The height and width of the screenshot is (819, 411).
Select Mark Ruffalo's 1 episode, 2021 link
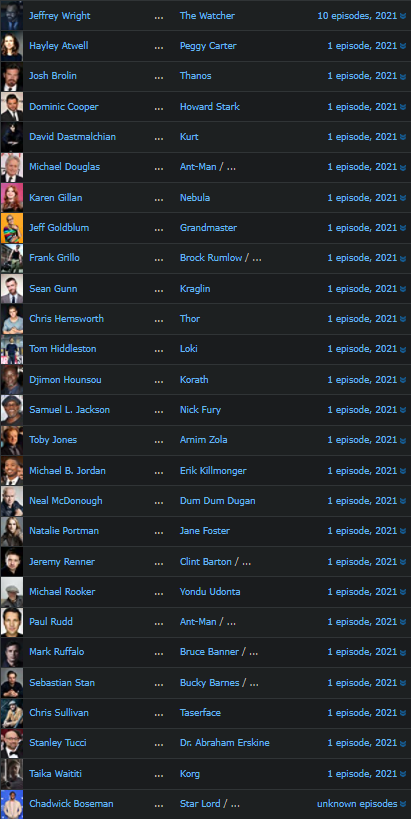click(x=362, y=652)
